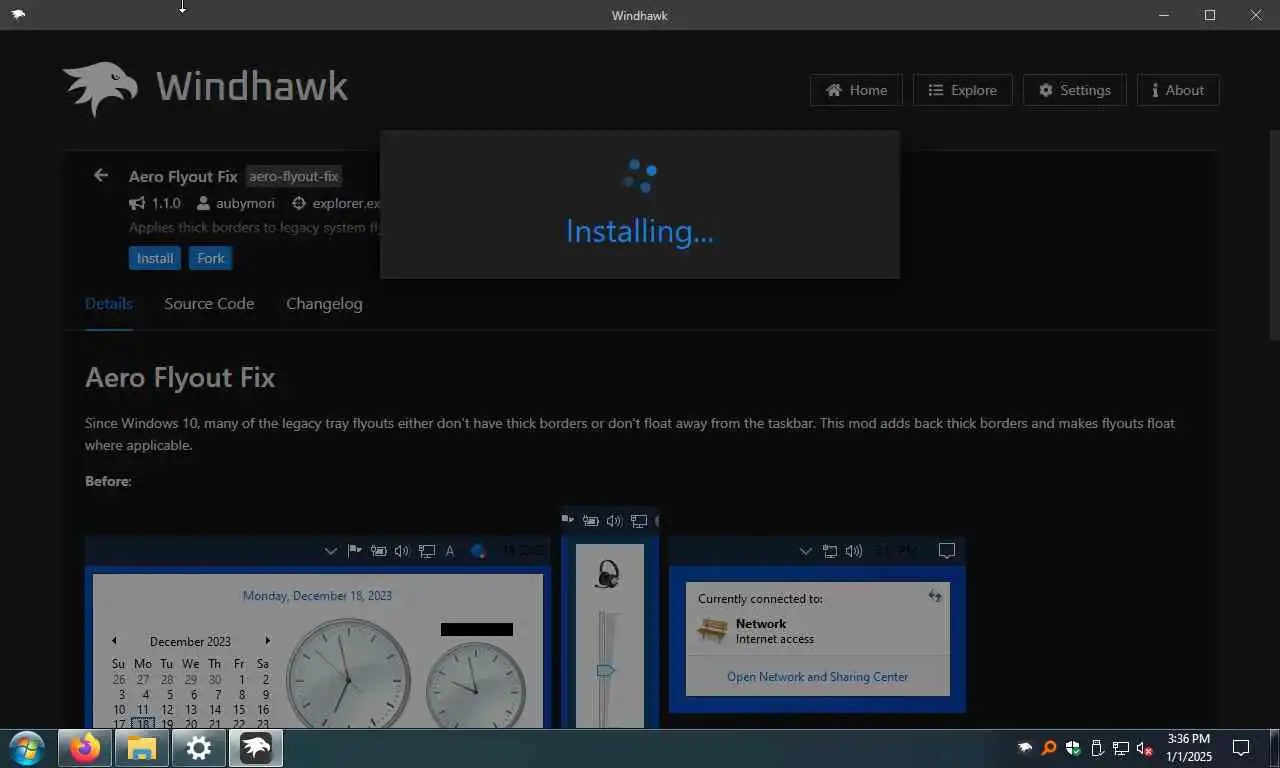Open Windhawk Settings
This screenshot has width=1280, height=768.
(x=1074, y=90)
